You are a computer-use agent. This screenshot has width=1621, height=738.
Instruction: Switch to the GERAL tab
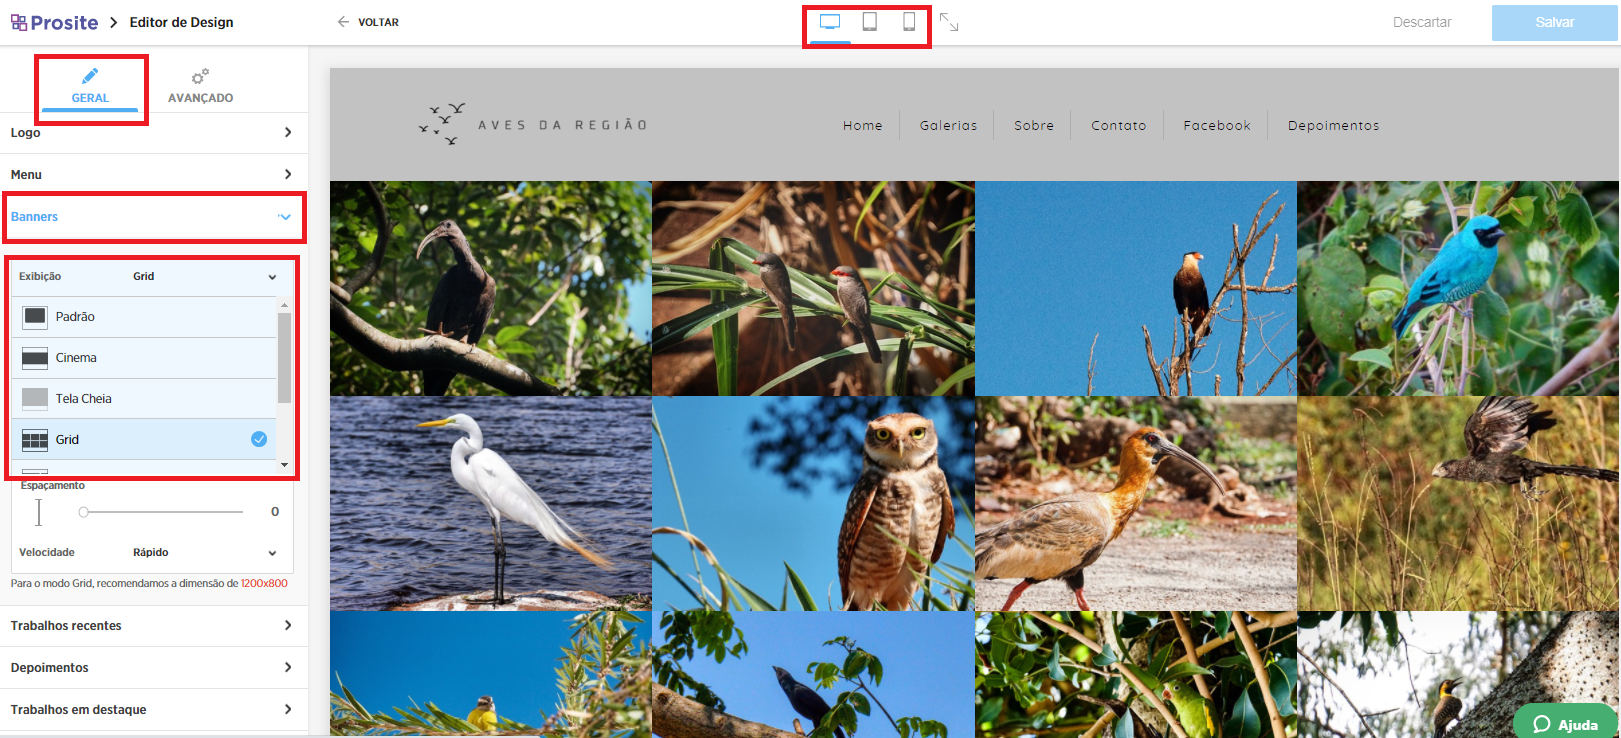tap(90, 86)
